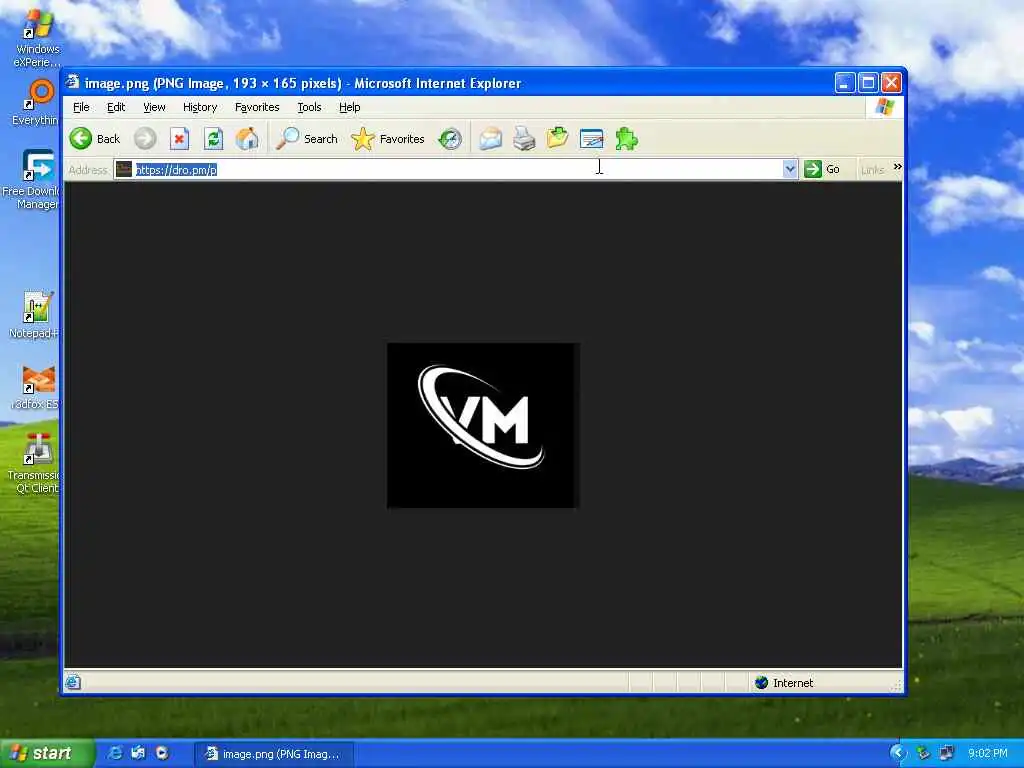Screen dimensions: 1024x768
Task: Click the Edit page toolbar icon
Action: pos(591,138)
